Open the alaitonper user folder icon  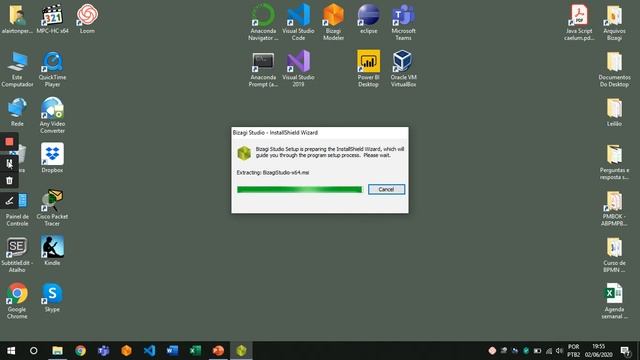tap(17, 19)
